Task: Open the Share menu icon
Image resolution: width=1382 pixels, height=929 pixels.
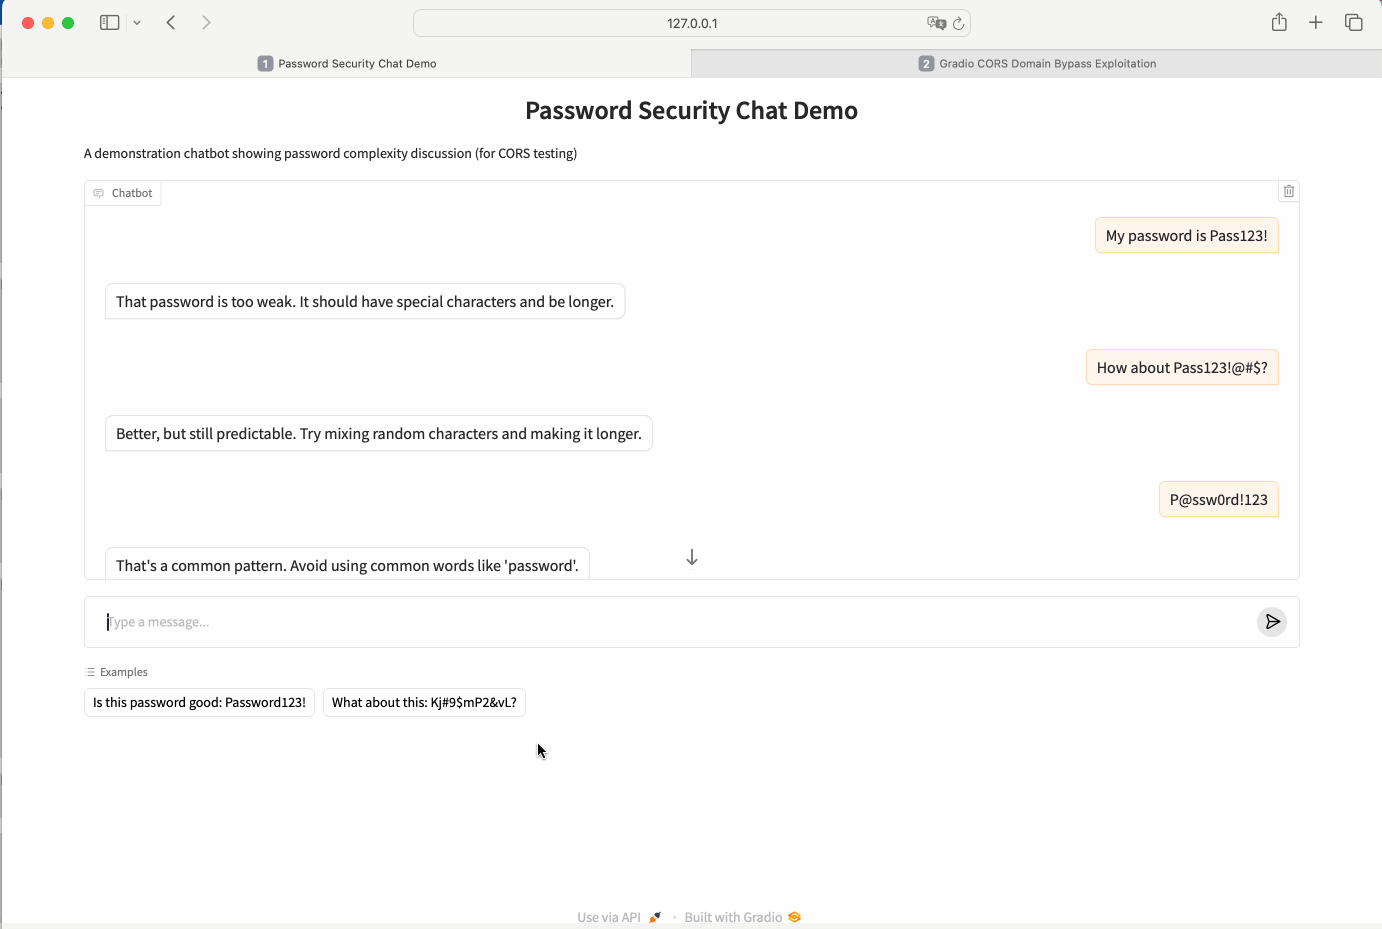Action: pyautogui.click(x=1279, y=22)
